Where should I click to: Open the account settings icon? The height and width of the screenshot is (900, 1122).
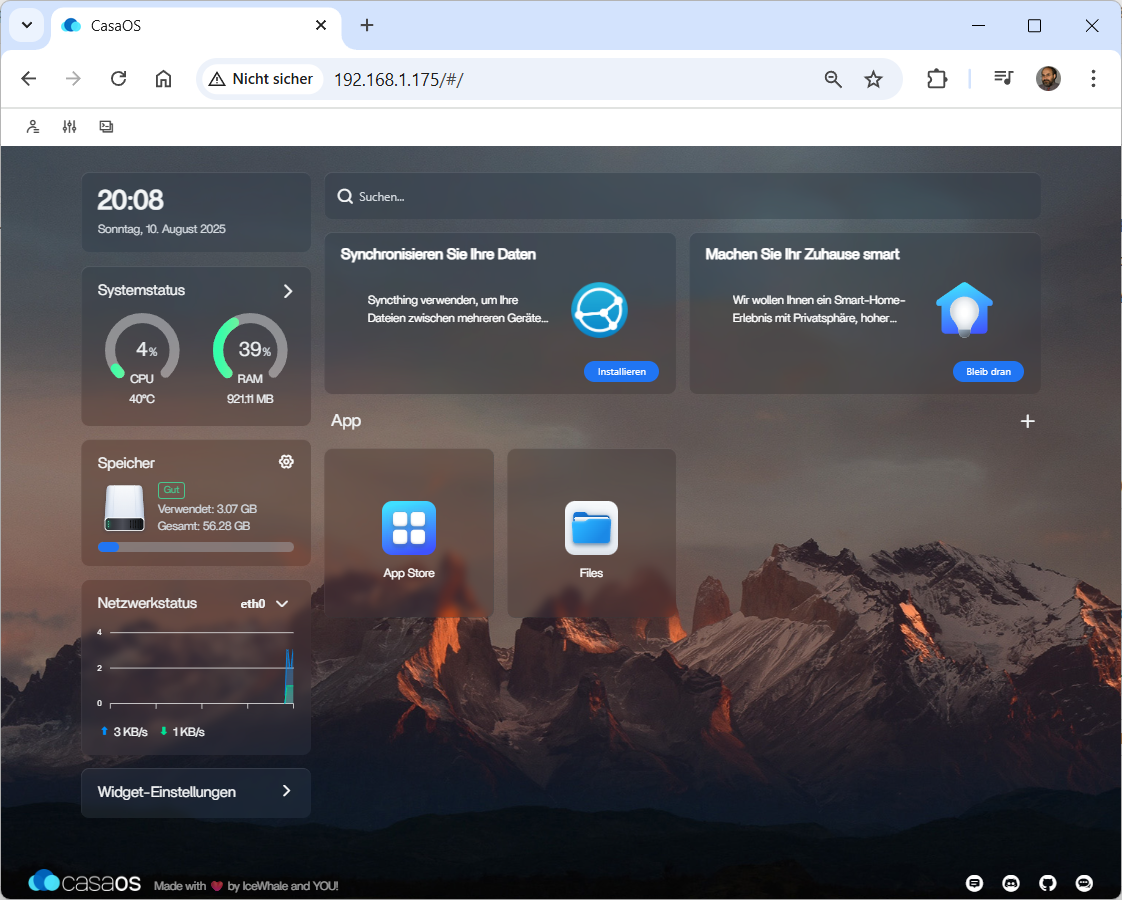click(33, 127)
